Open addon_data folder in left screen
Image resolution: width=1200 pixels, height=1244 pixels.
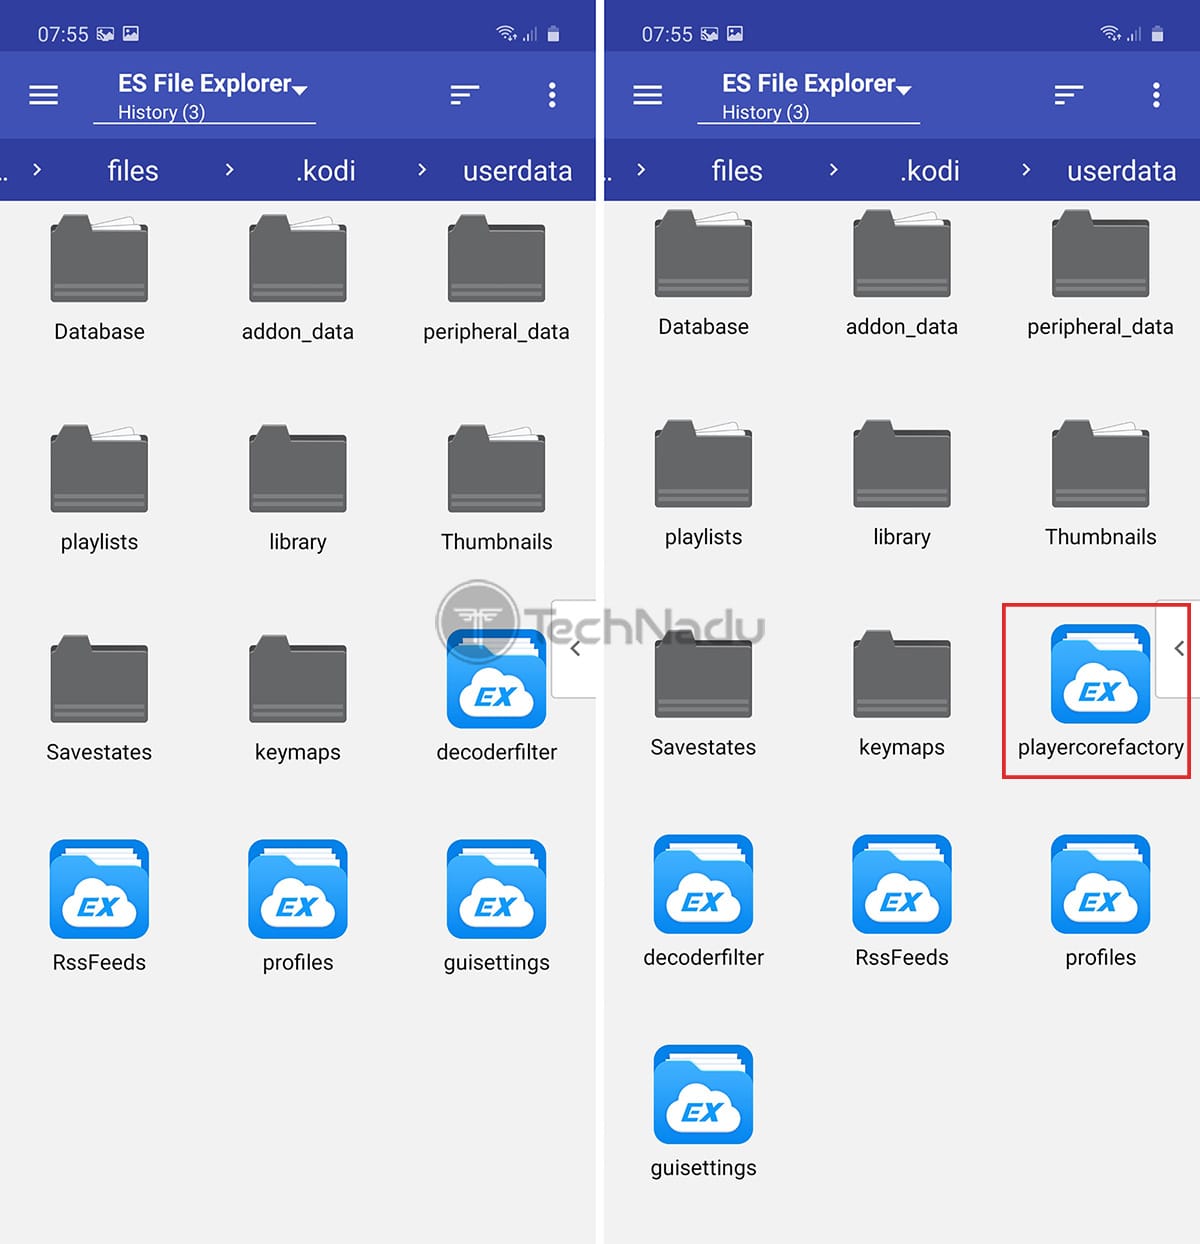(x=298, y=279)
